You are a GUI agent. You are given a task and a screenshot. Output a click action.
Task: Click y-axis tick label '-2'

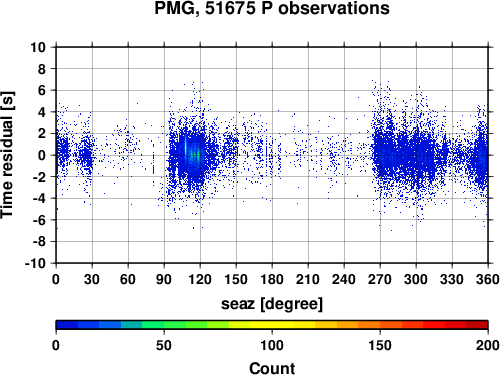pyautogui.click(x=39, y=177)
